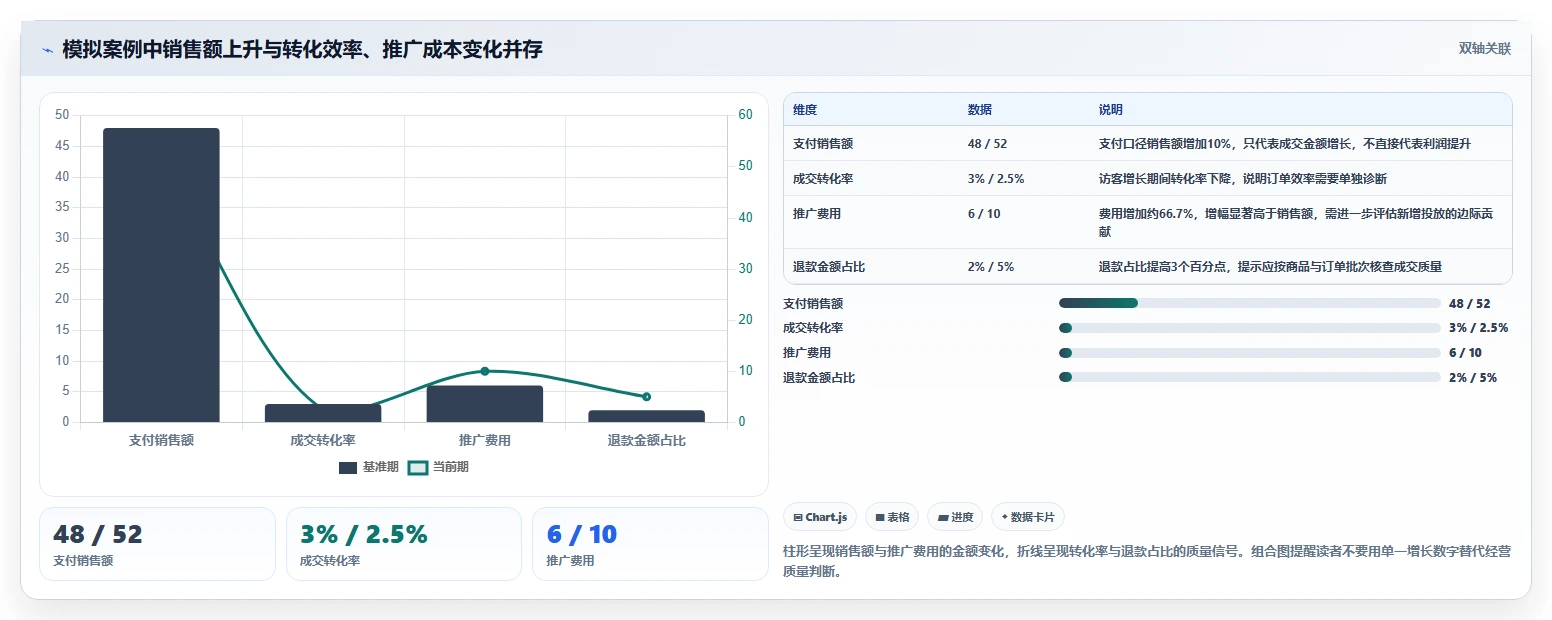Click the 成交转化率 progress bar
The height and width of the screenshot is (620, 1552).
coord(1249,328)
